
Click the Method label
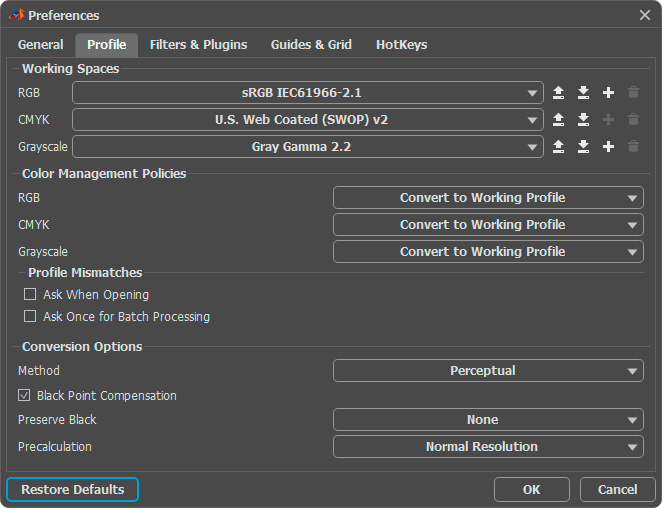[x=39, y=371]
